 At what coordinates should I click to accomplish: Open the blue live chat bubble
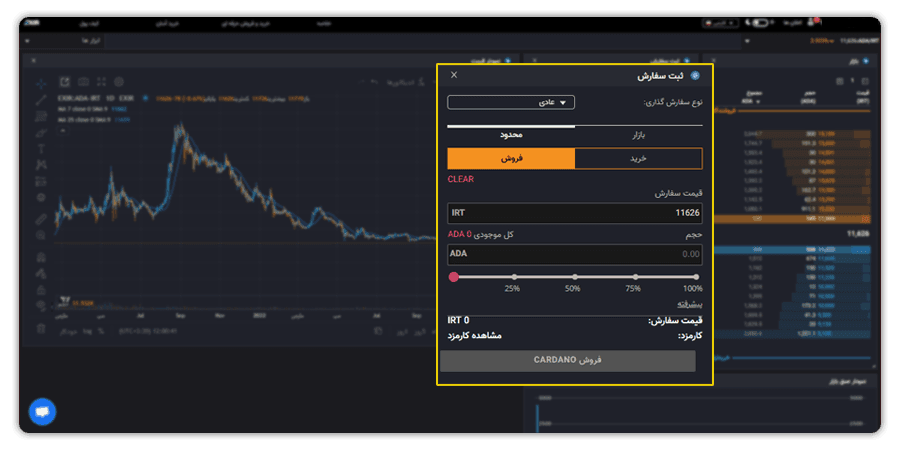tap(42, 412)
